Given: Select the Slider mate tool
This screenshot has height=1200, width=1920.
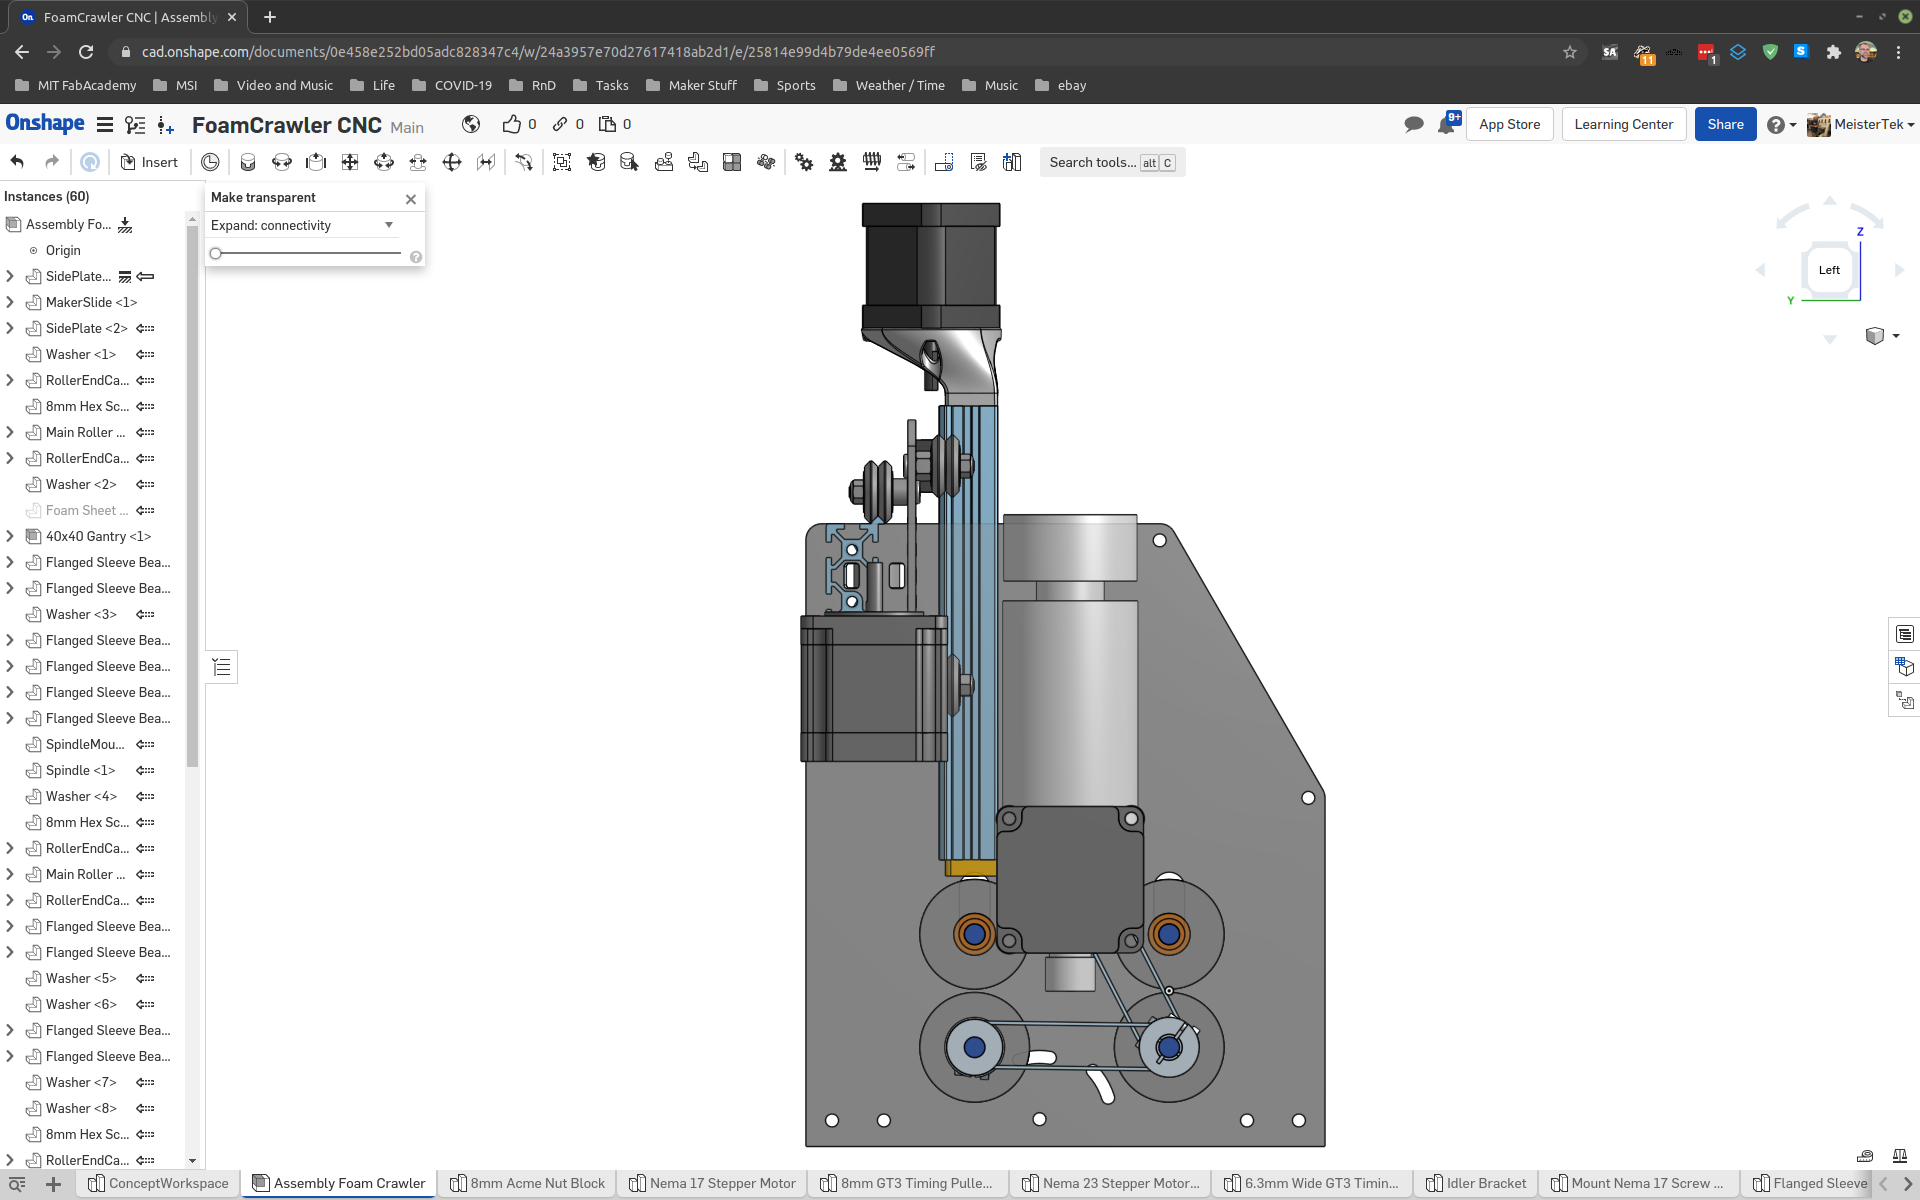Looking at the screenshot, I should pyautogui.click(x=316, y=162).
